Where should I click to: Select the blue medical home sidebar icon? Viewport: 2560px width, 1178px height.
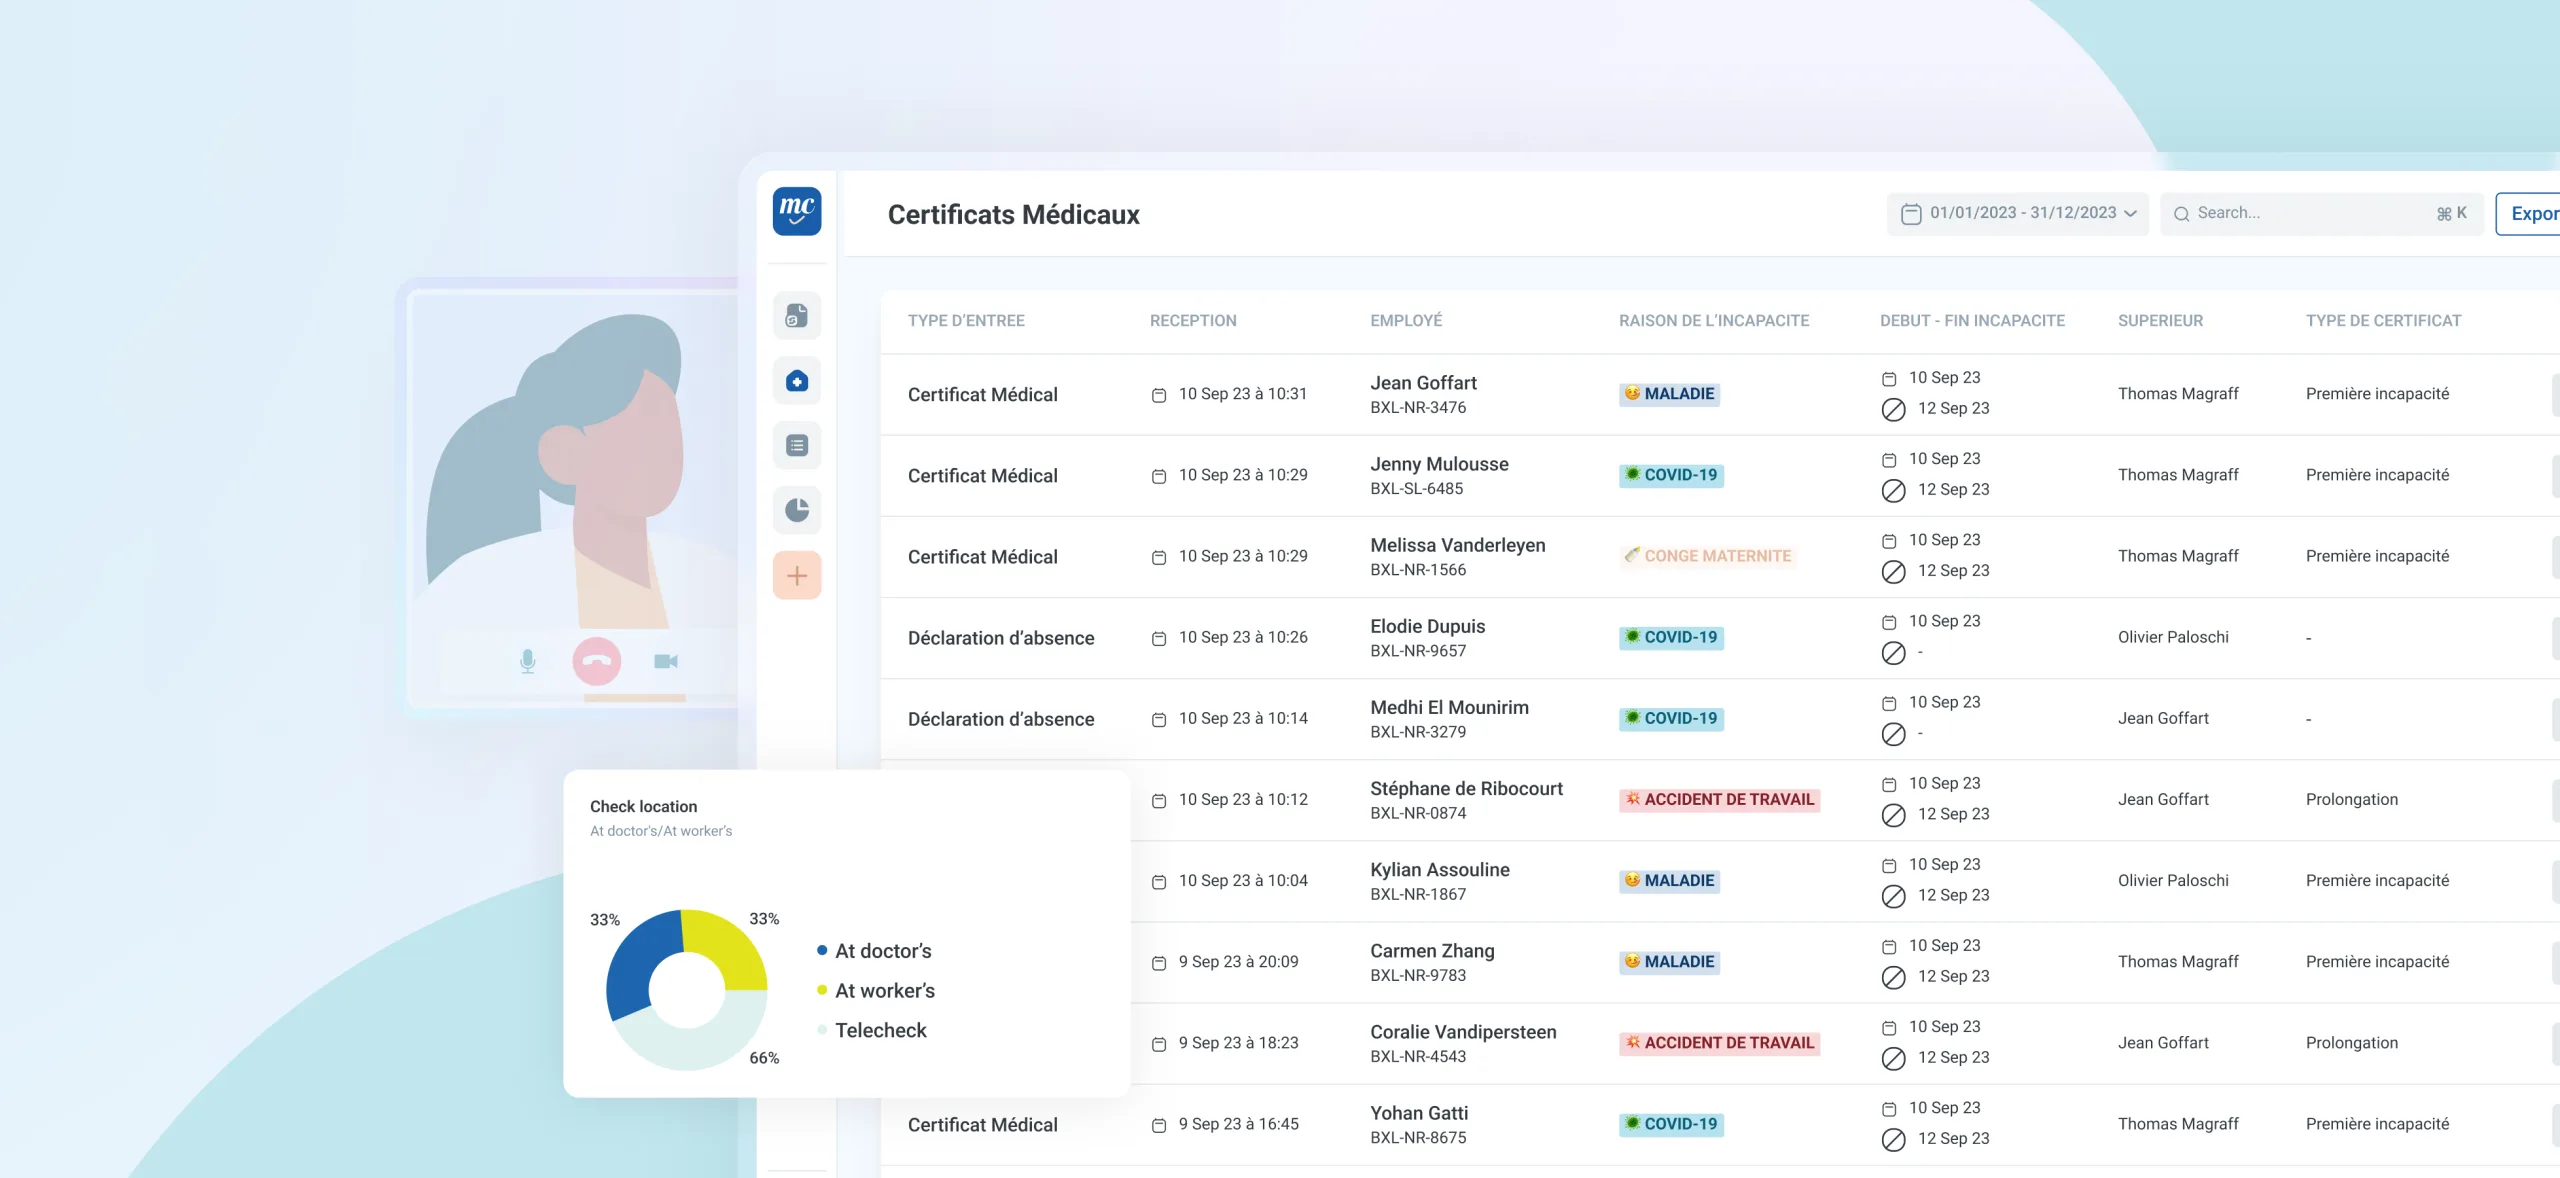[797, 381]
